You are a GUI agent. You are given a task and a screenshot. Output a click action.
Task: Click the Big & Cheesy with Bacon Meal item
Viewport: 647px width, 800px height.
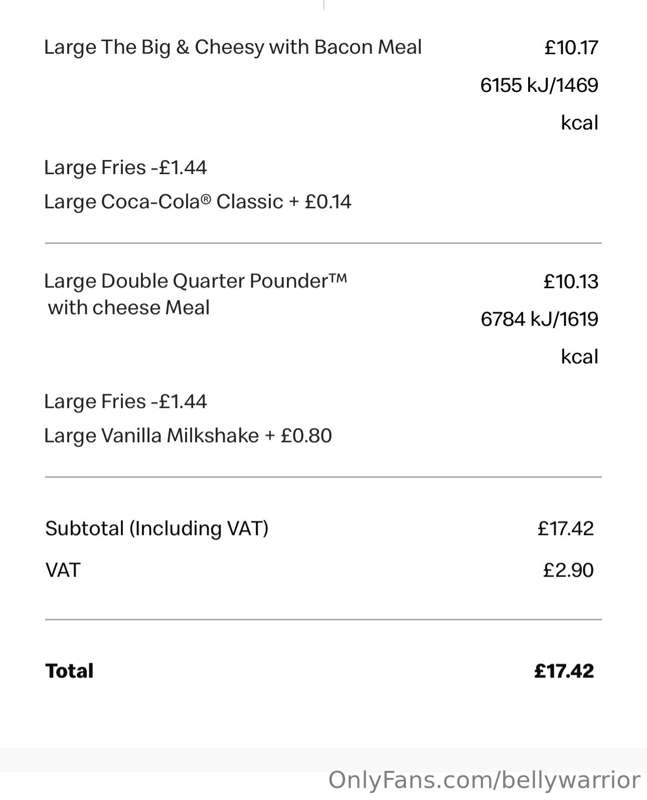click(233, 47)
